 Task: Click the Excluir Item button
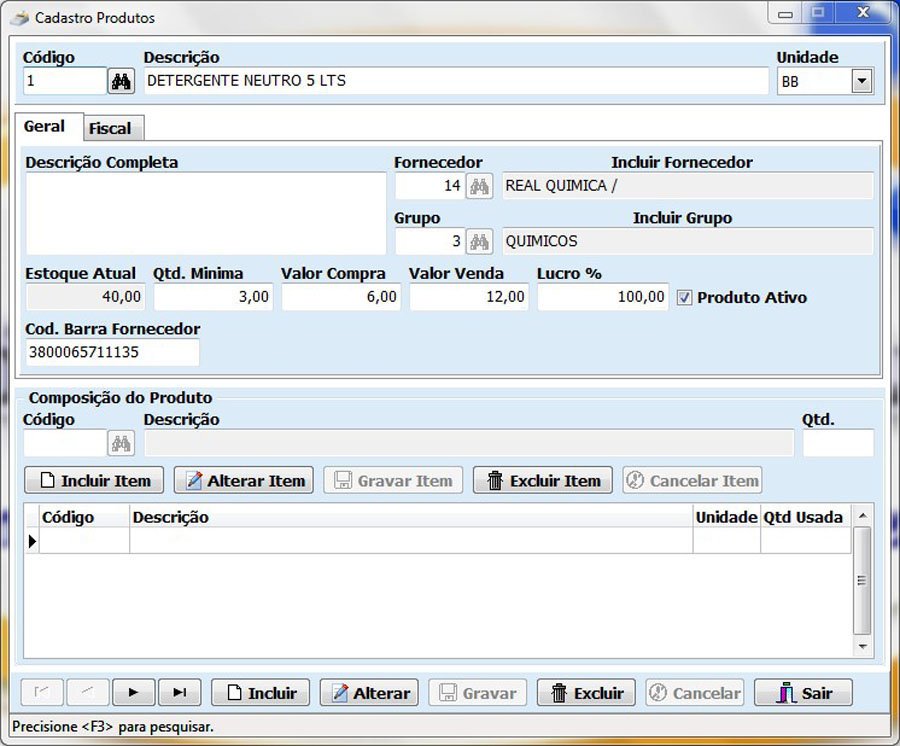click(543, 480)
